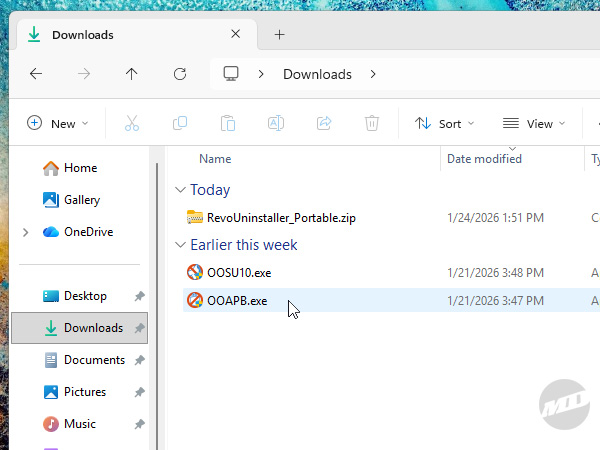Collapse the Earlier this week group

tap(180, 245)
